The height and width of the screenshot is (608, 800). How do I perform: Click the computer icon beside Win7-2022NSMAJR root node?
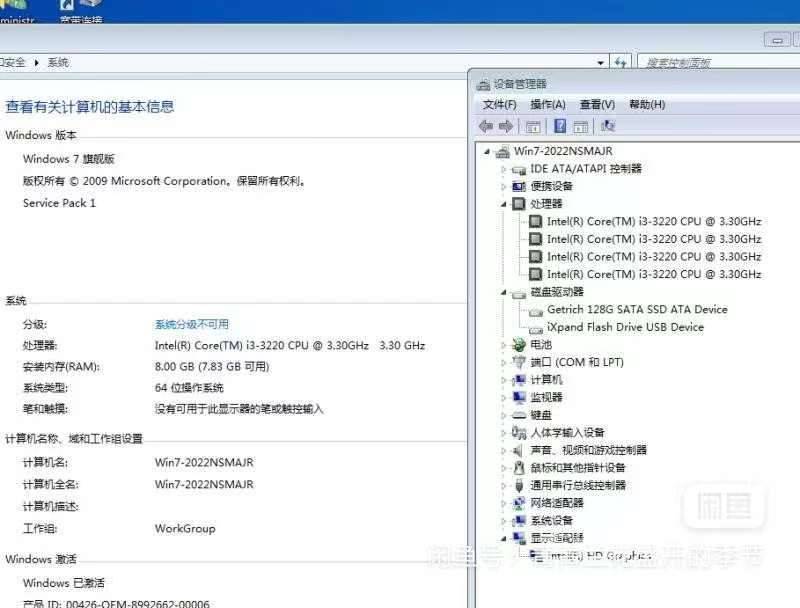(503, 151)
